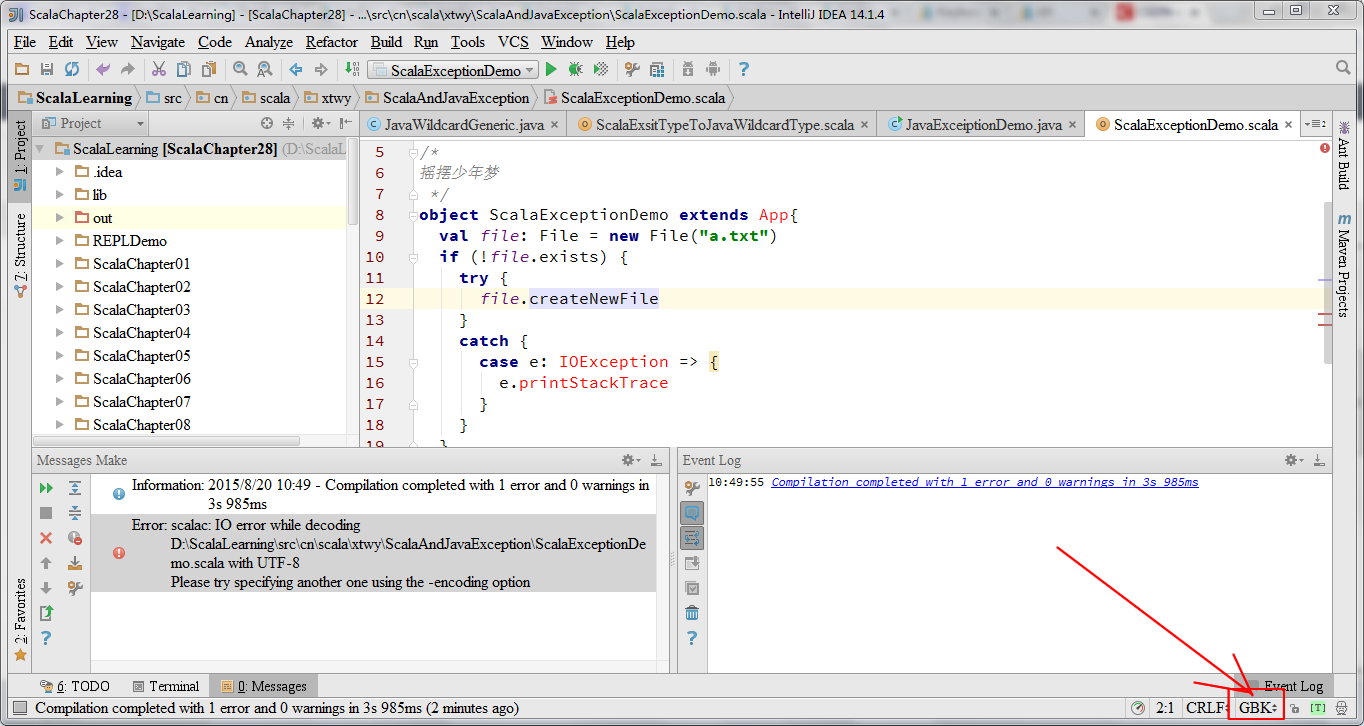1364x726 pixels.
Task: Click the Copy toolbar icon
Action: coord(184,69)
